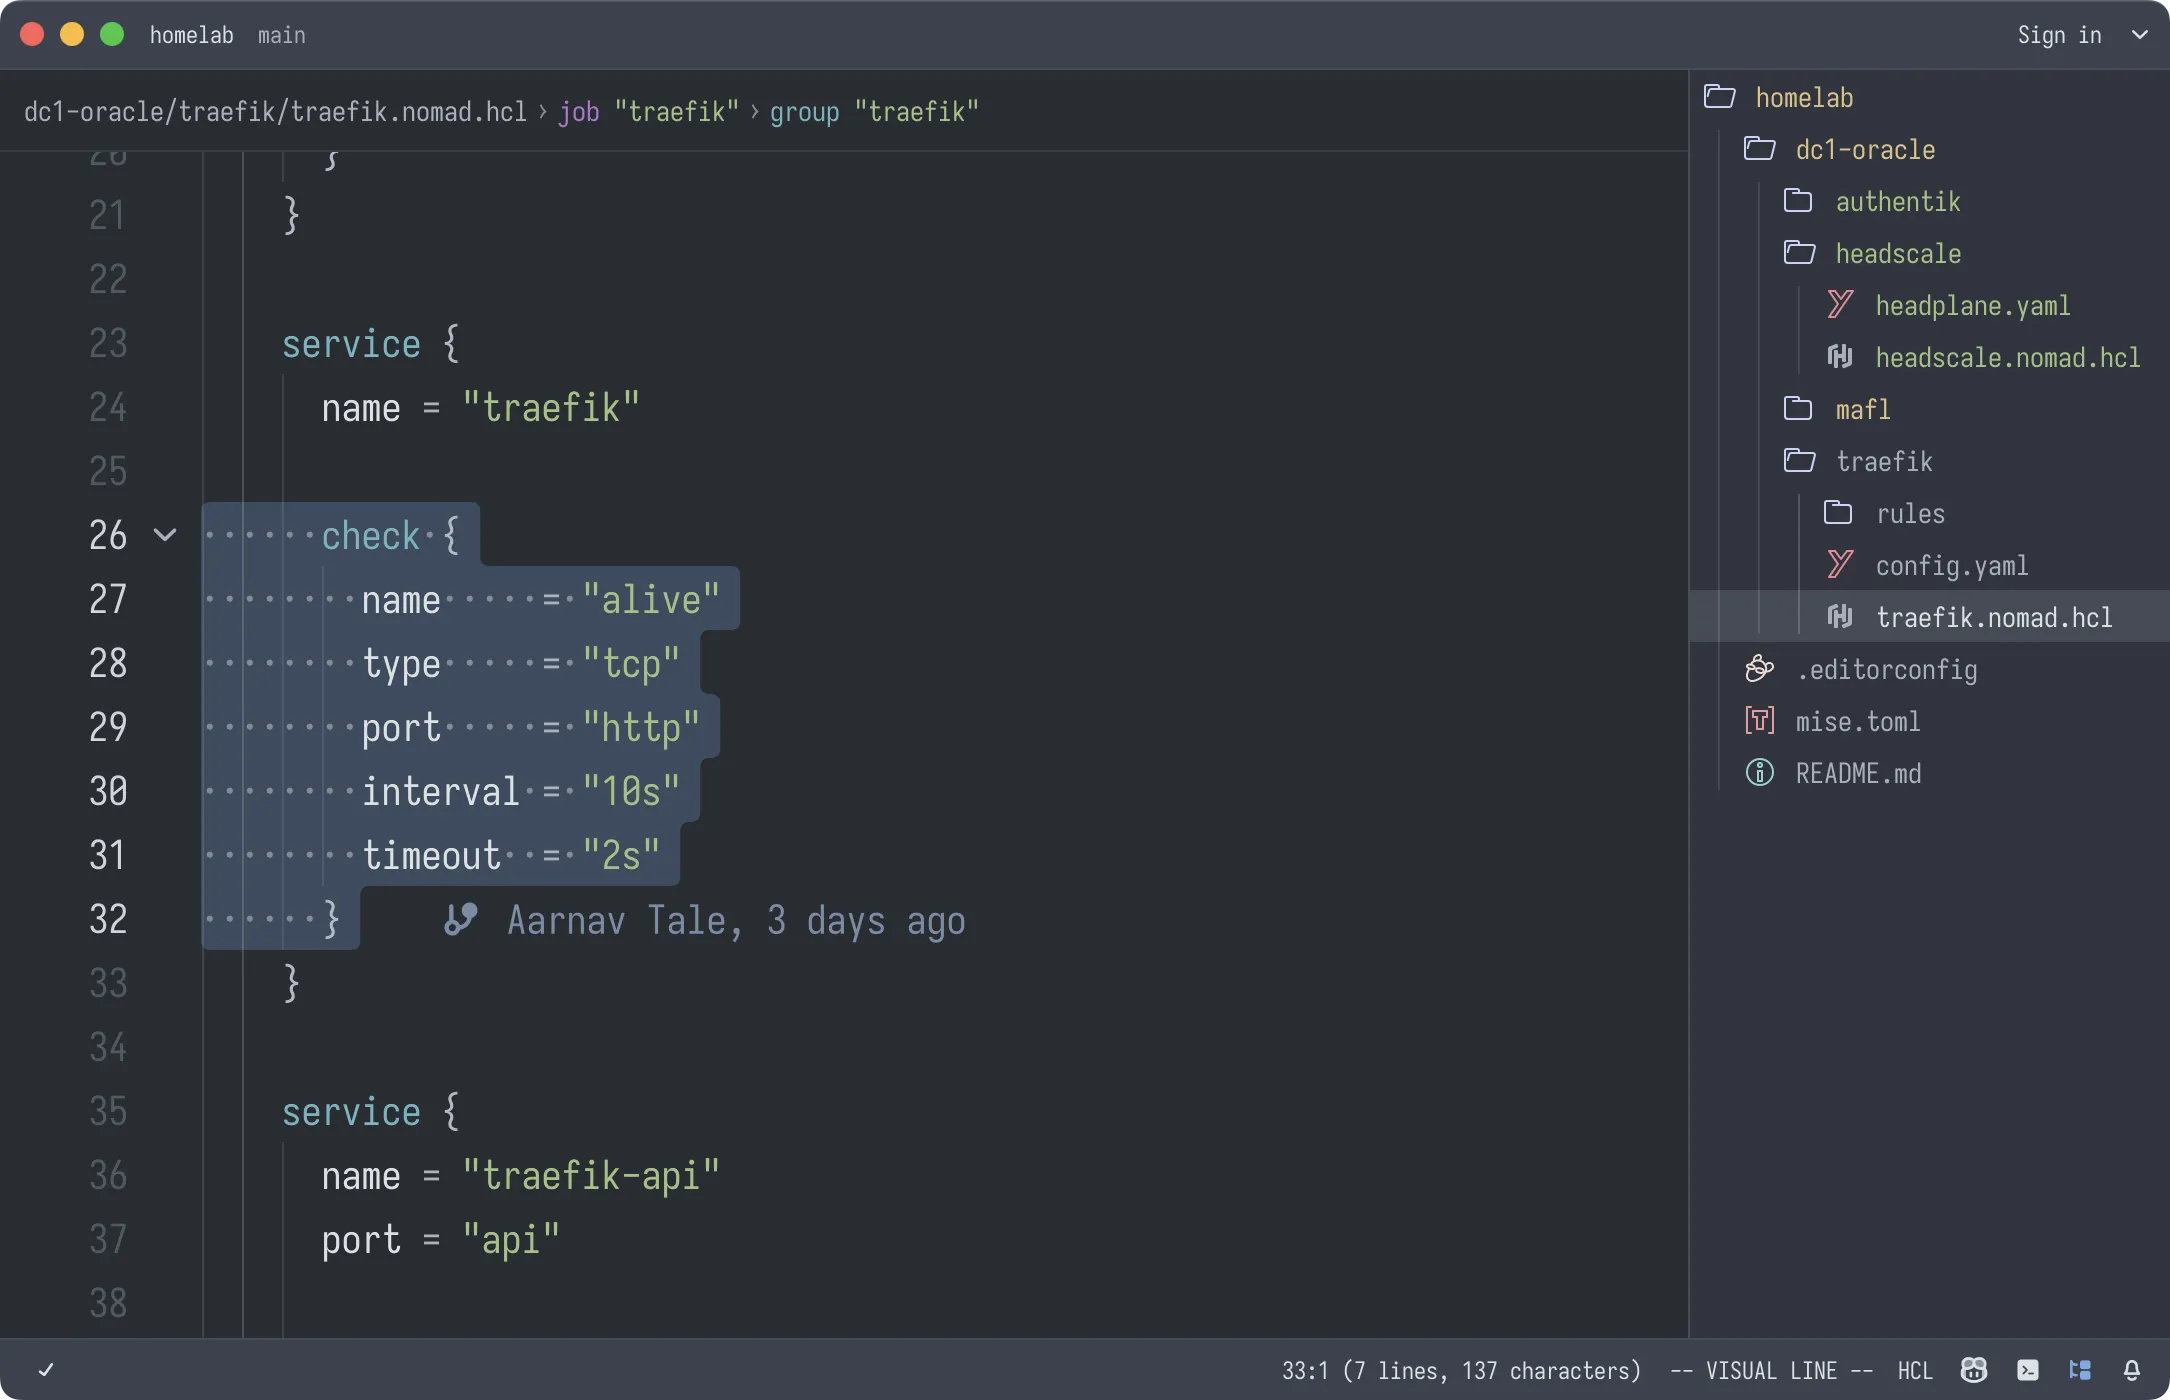The image size is (2170, 1400).
Task: Click the group "traefik" breadcrumb
Action: [873, 111]
